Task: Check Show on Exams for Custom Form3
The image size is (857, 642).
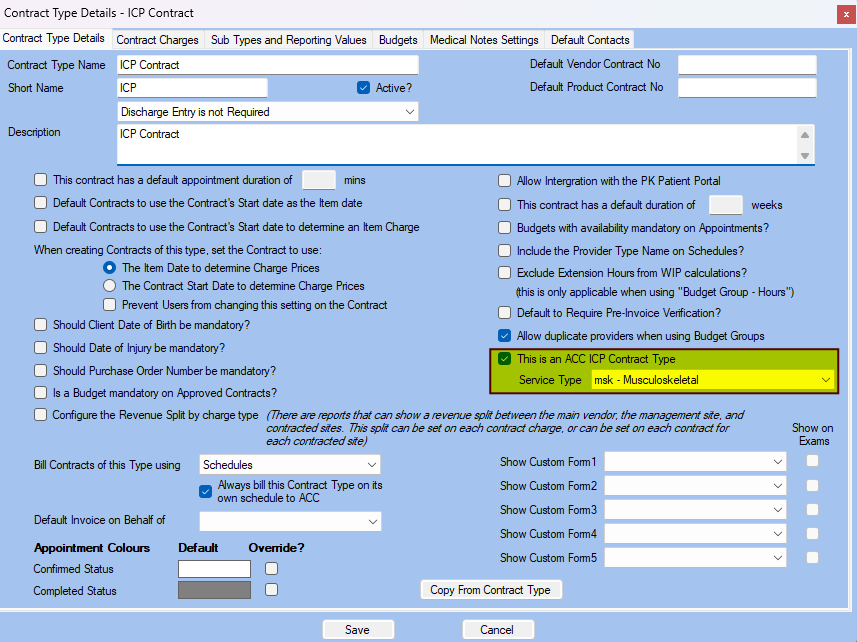Action: coord(813,509)
